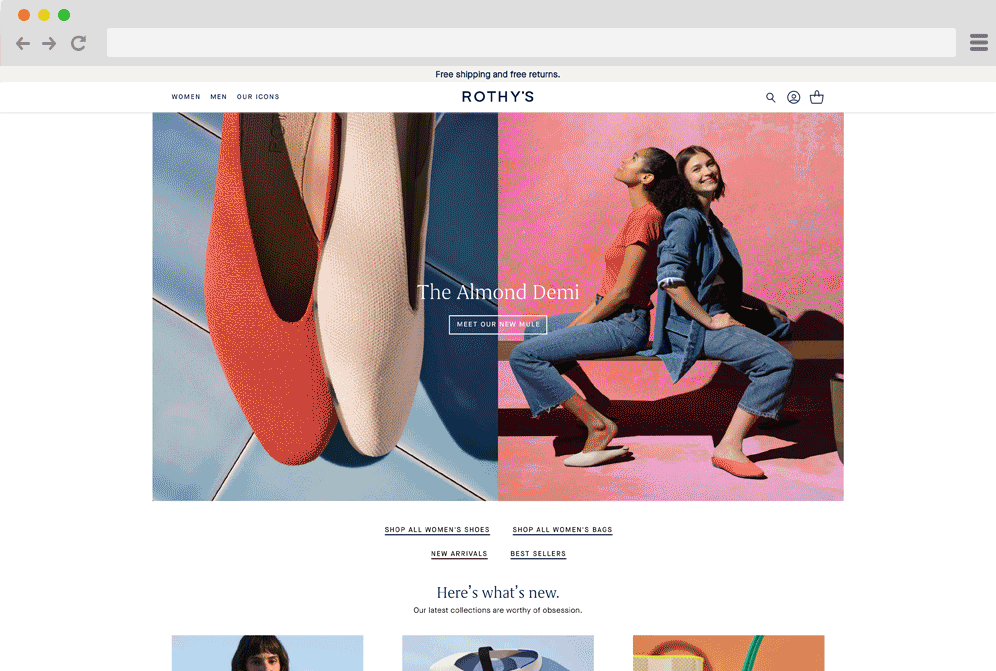Click the browser back arrow
This screenshot has width=996, height=671.
[23, 43]
